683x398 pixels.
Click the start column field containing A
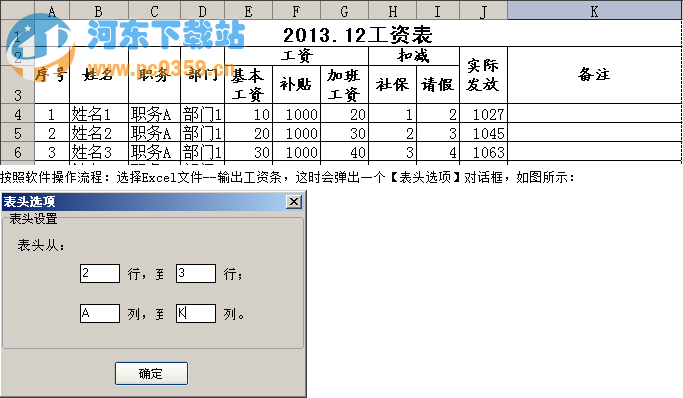(100, 313)
